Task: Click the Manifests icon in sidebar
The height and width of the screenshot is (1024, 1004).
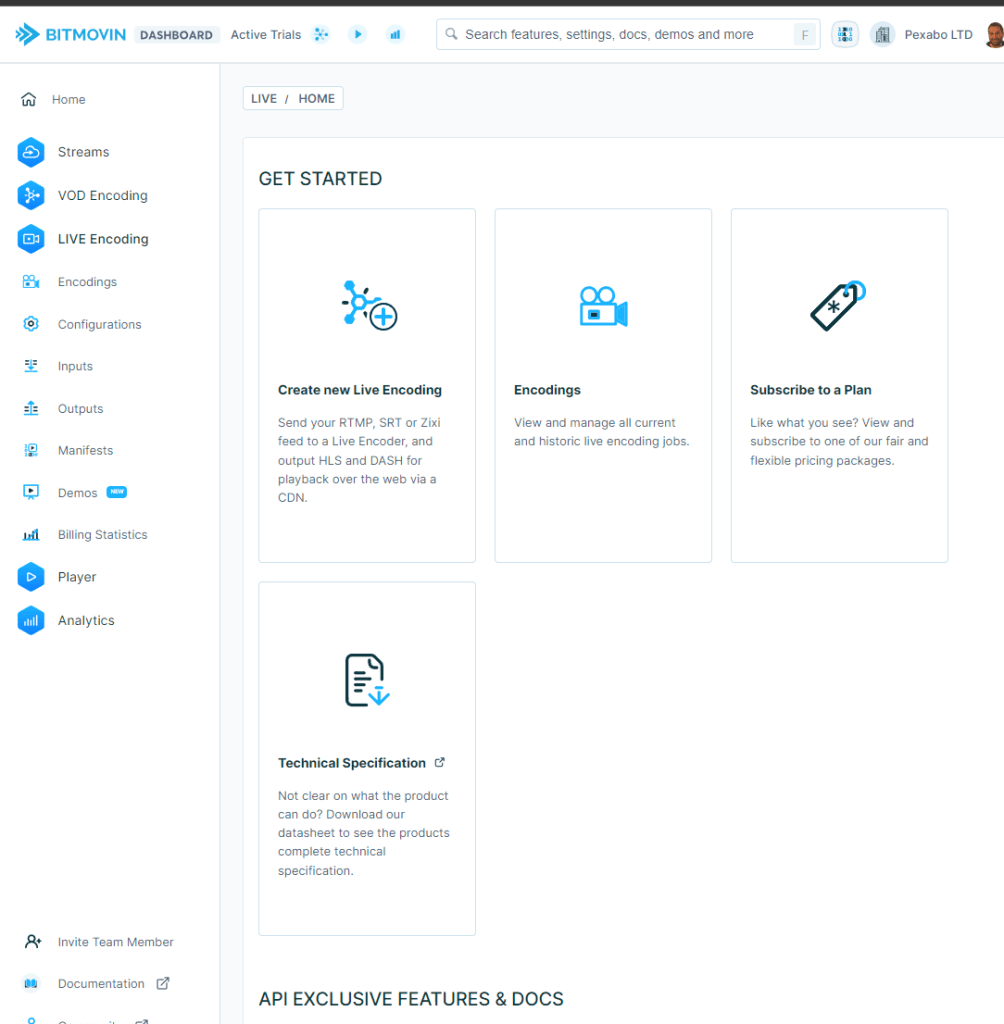Action: click(31, 450)
